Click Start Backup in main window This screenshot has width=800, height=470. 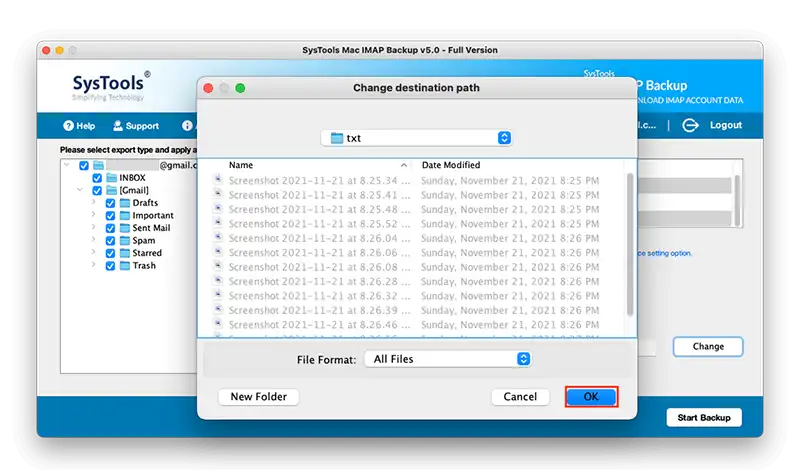pos(704,417)
